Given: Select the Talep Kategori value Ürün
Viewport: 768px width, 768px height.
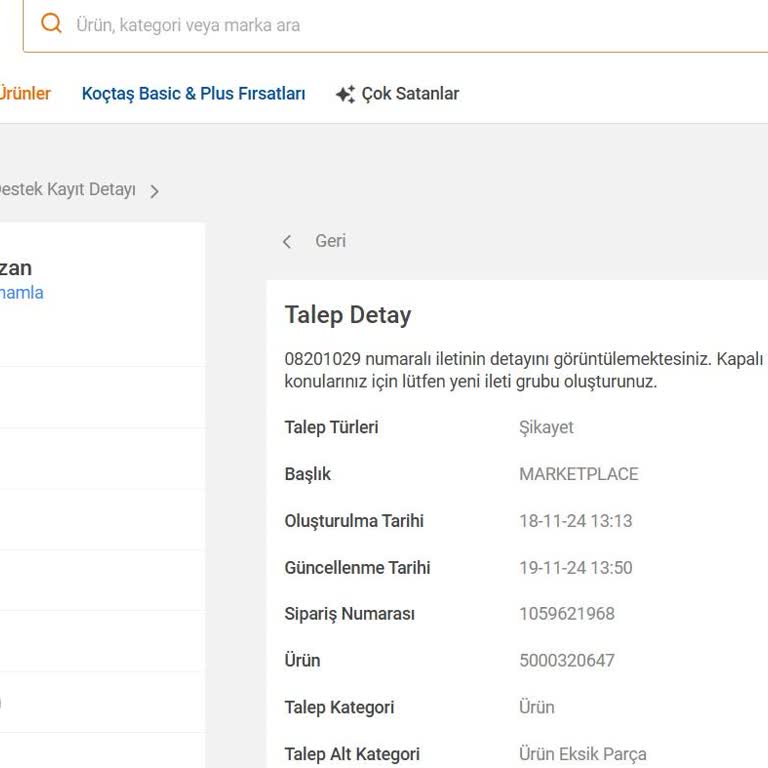Looking at the screenshot, I should pyautogui.click(x=537, y=707).
